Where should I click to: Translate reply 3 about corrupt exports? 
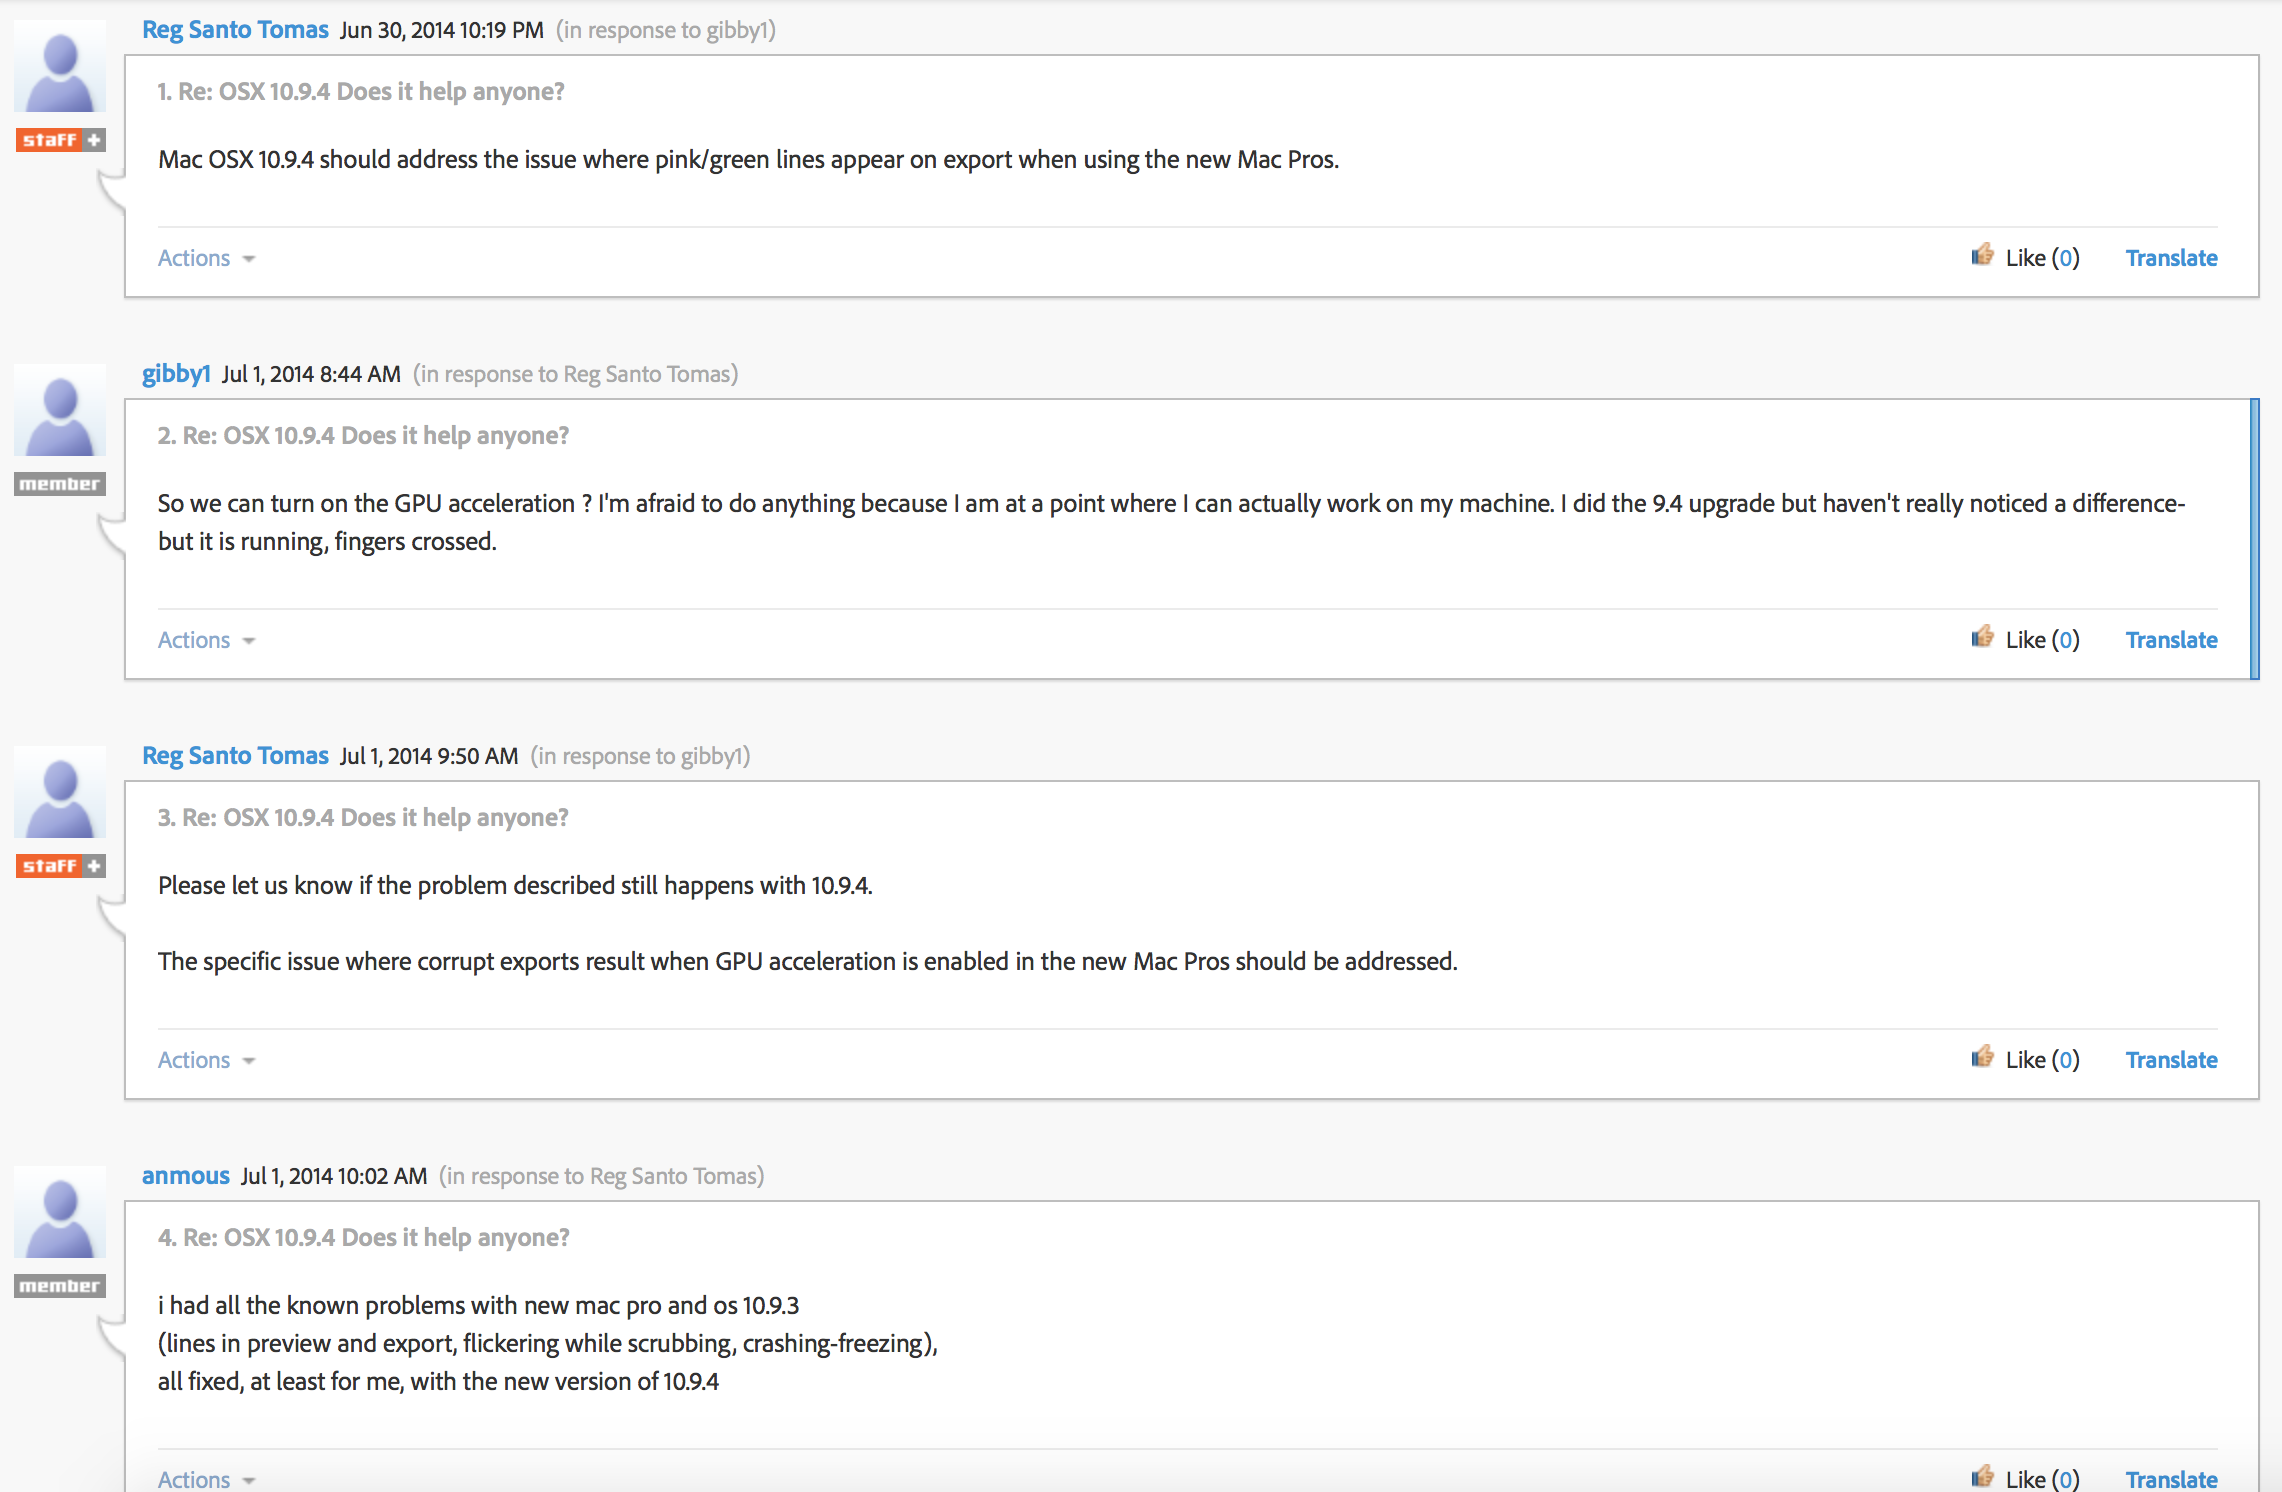click(x=2171, y=1060)
